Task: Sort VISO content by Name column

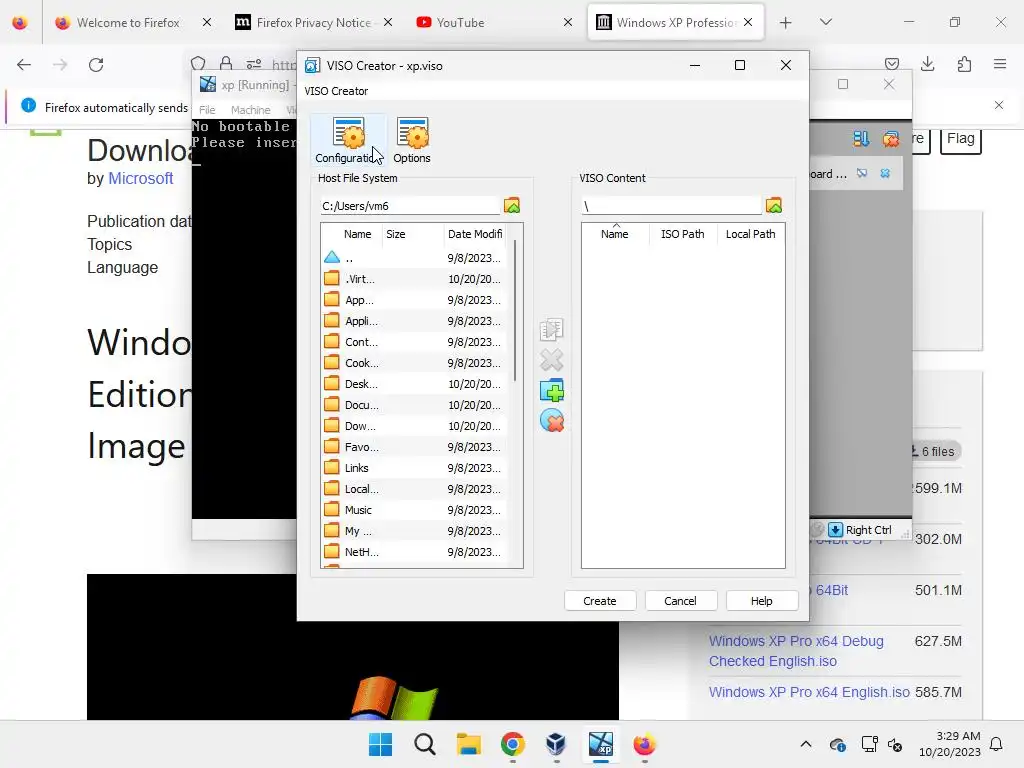Action: pyautogui.click(x=615, y=234)
